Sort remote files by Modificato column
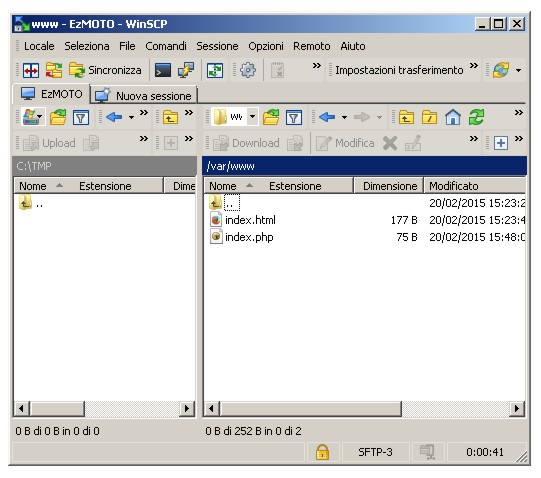The height and width of the screenshot is (478, 541). coord(475,186)
